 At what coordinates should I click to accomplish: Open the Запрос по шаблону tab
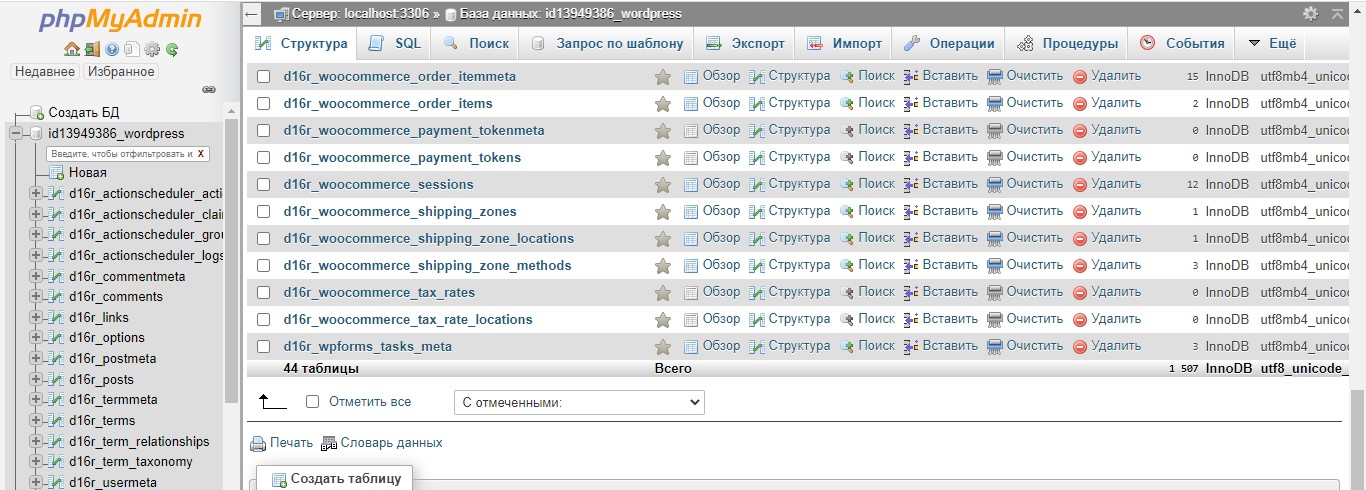607,44
